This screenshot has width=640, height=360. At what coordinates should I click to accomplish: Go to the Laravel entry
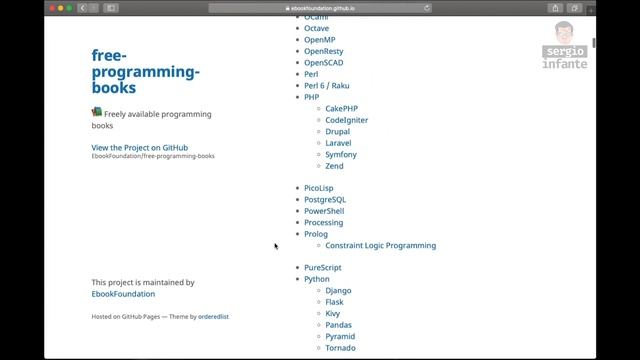pos(338,143)
